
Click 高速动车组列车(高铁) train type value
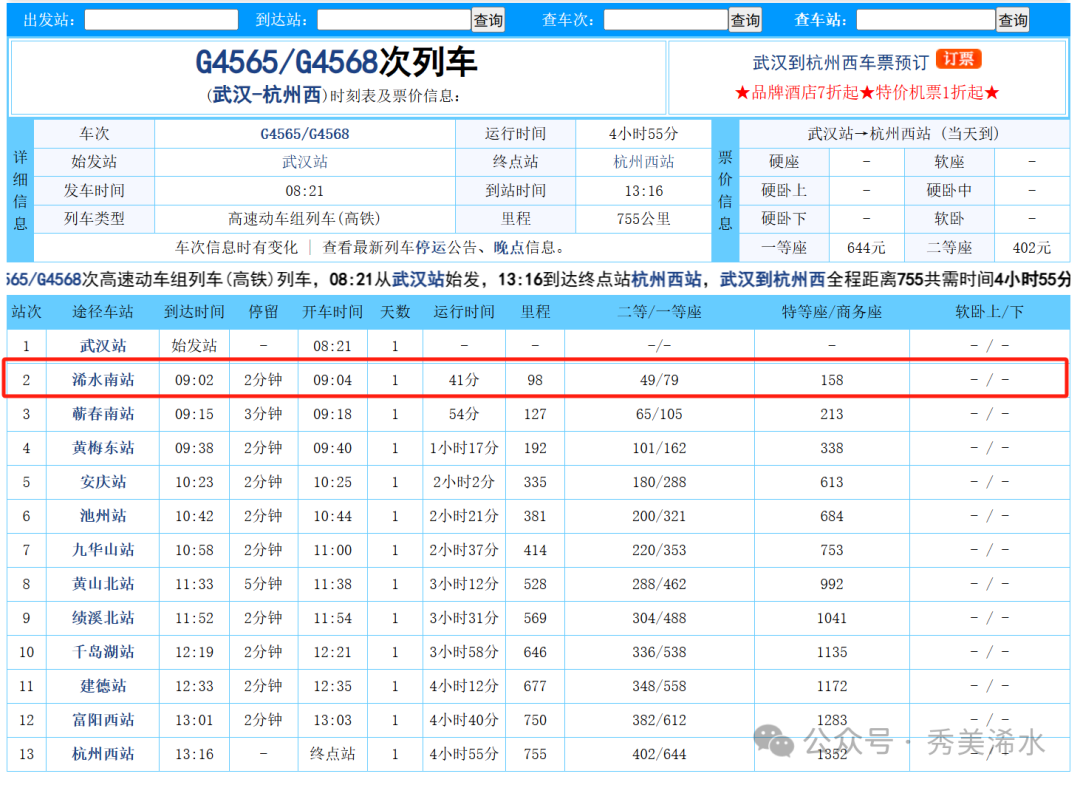pos(304,220)
